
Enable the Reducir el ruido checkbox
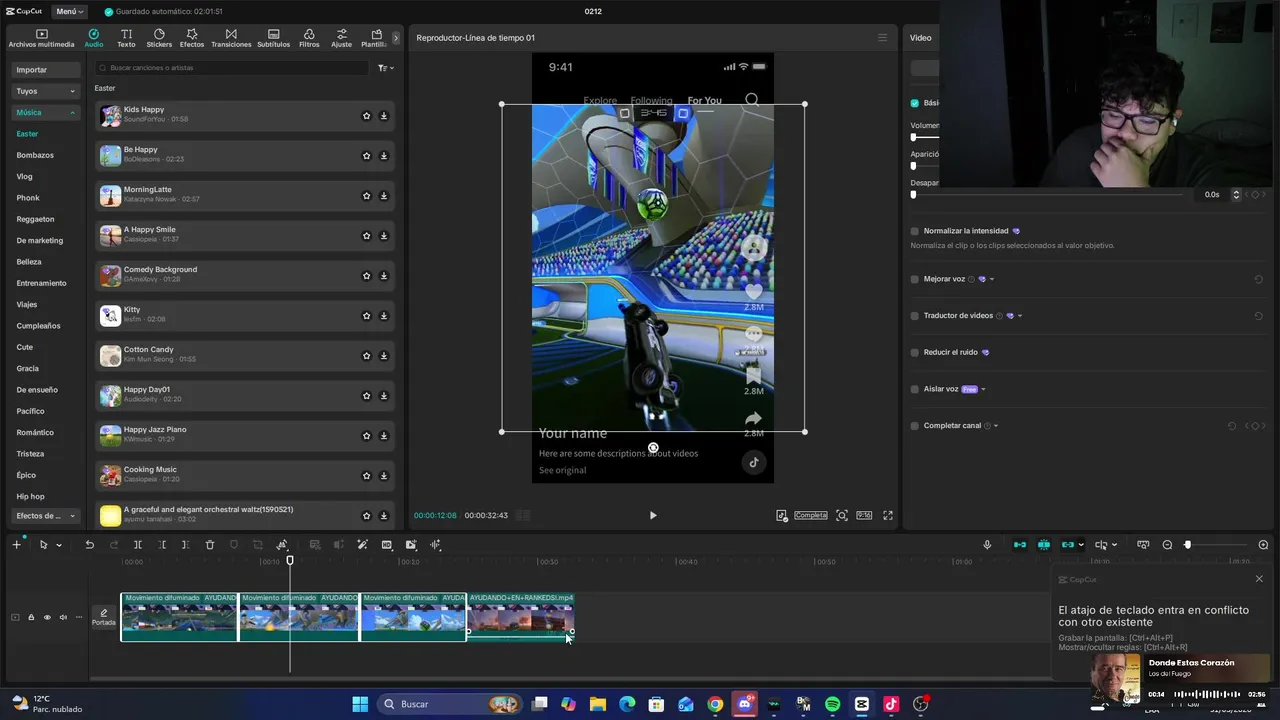914,352
